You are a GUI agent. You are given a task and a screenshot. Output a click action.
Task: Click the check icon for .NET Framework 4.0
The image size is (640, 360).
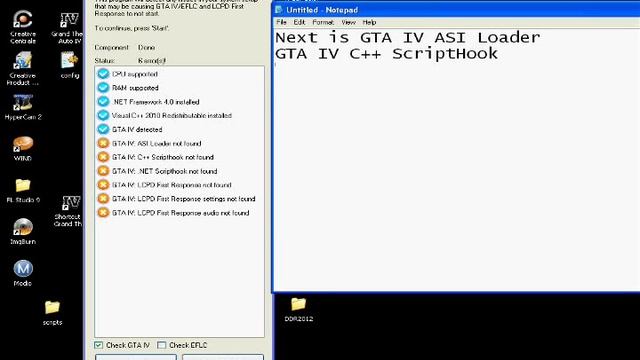pos(103,102)
